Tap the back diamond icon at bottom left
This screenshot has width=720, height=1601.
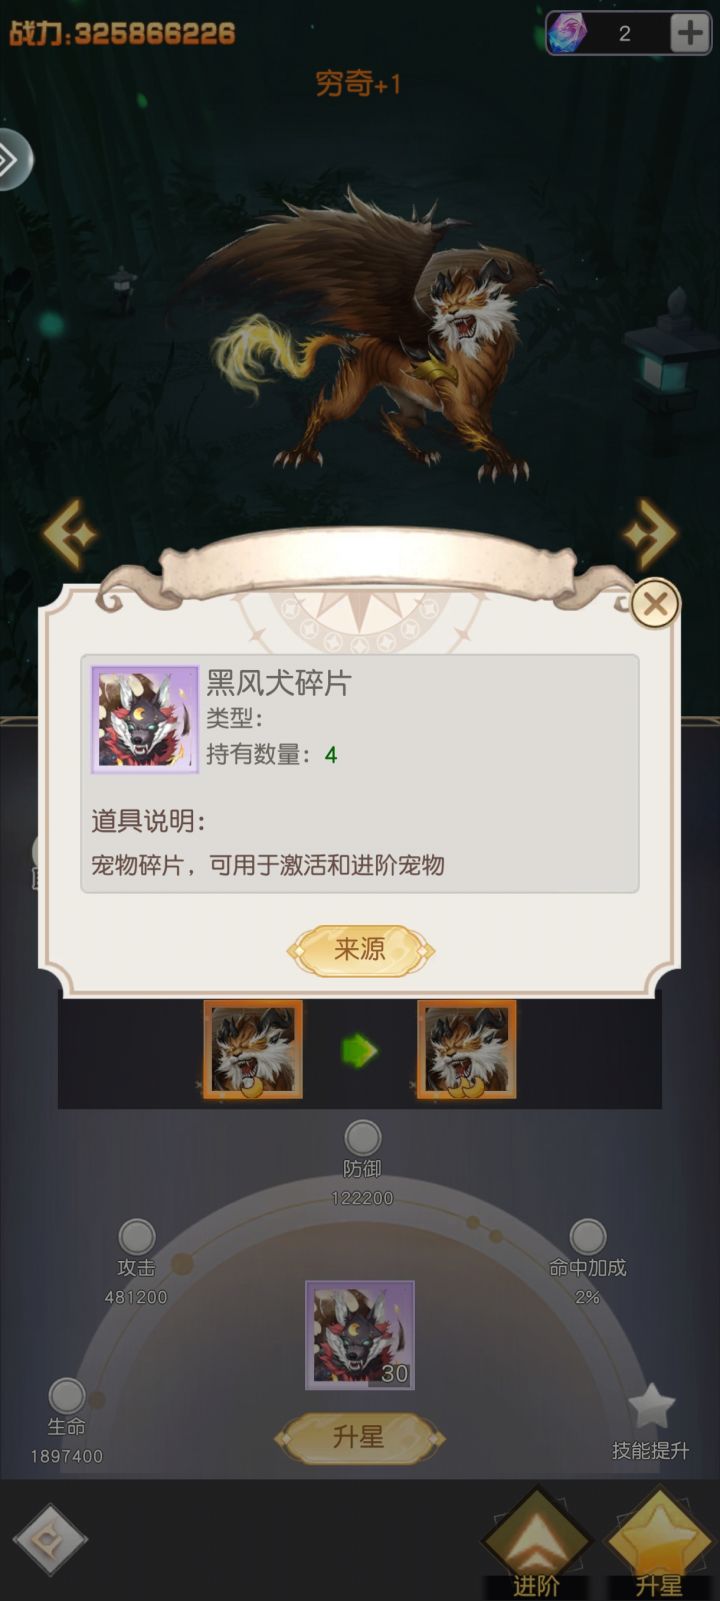(50, 1540)
